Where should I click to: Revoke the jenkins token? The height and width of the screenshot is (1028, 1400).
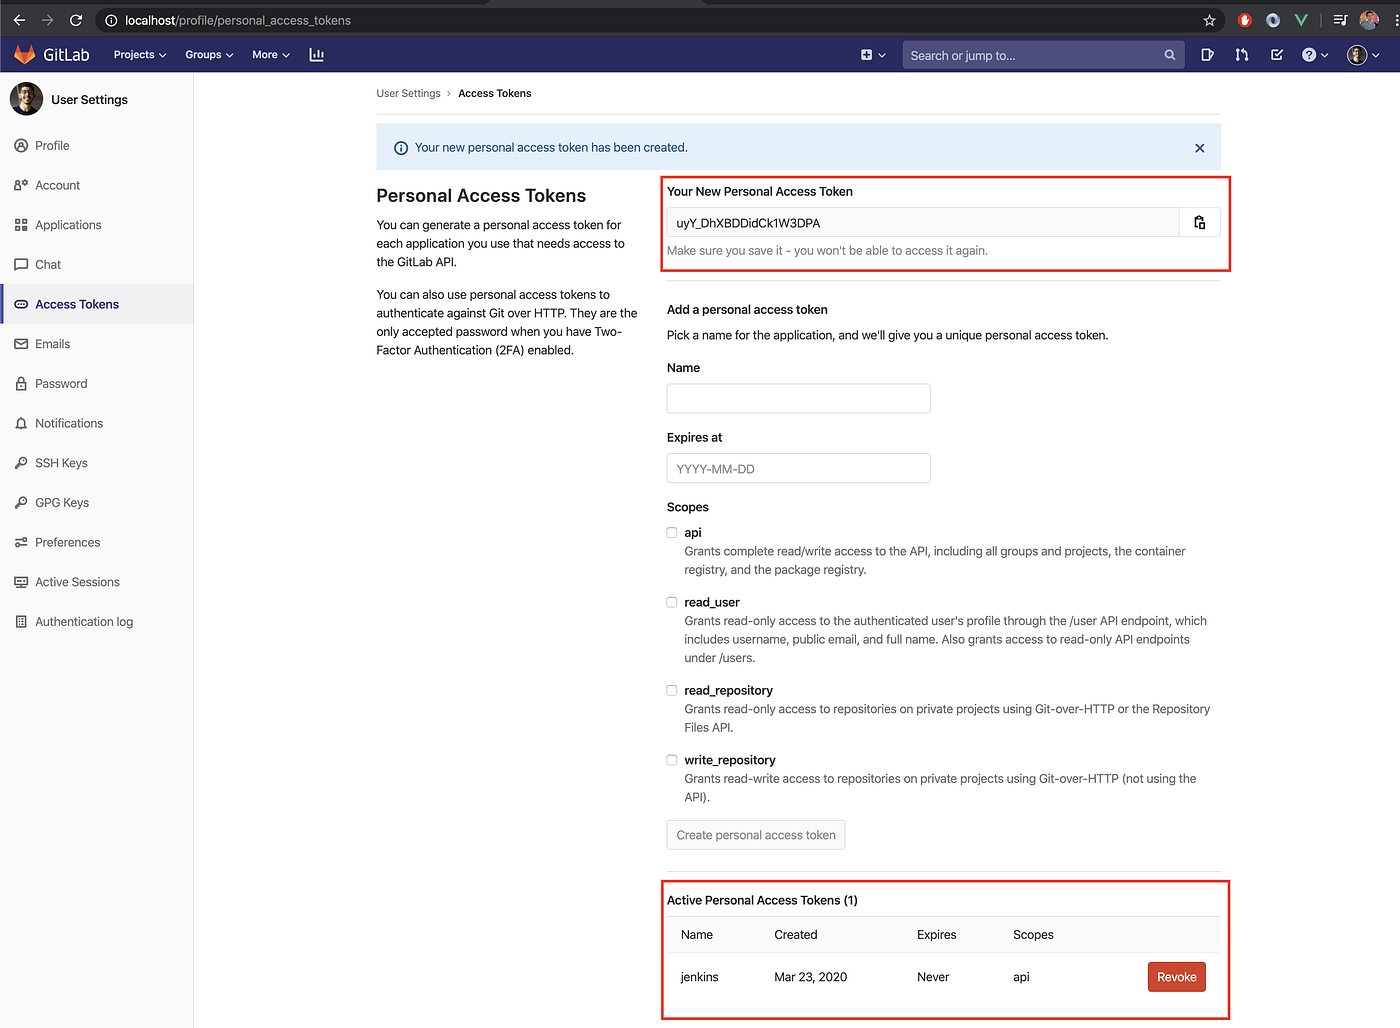pos(1176,976)
